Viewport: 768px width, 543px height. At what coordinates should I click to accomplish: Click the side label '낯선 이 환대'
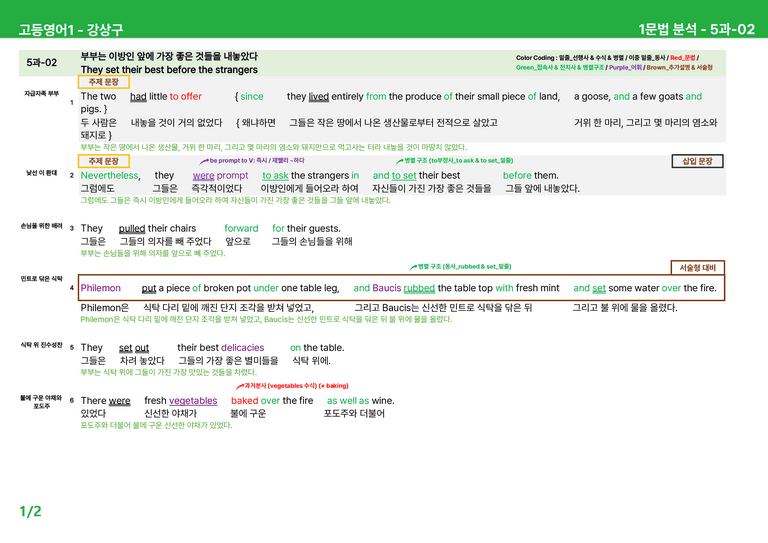coord(42,173)
